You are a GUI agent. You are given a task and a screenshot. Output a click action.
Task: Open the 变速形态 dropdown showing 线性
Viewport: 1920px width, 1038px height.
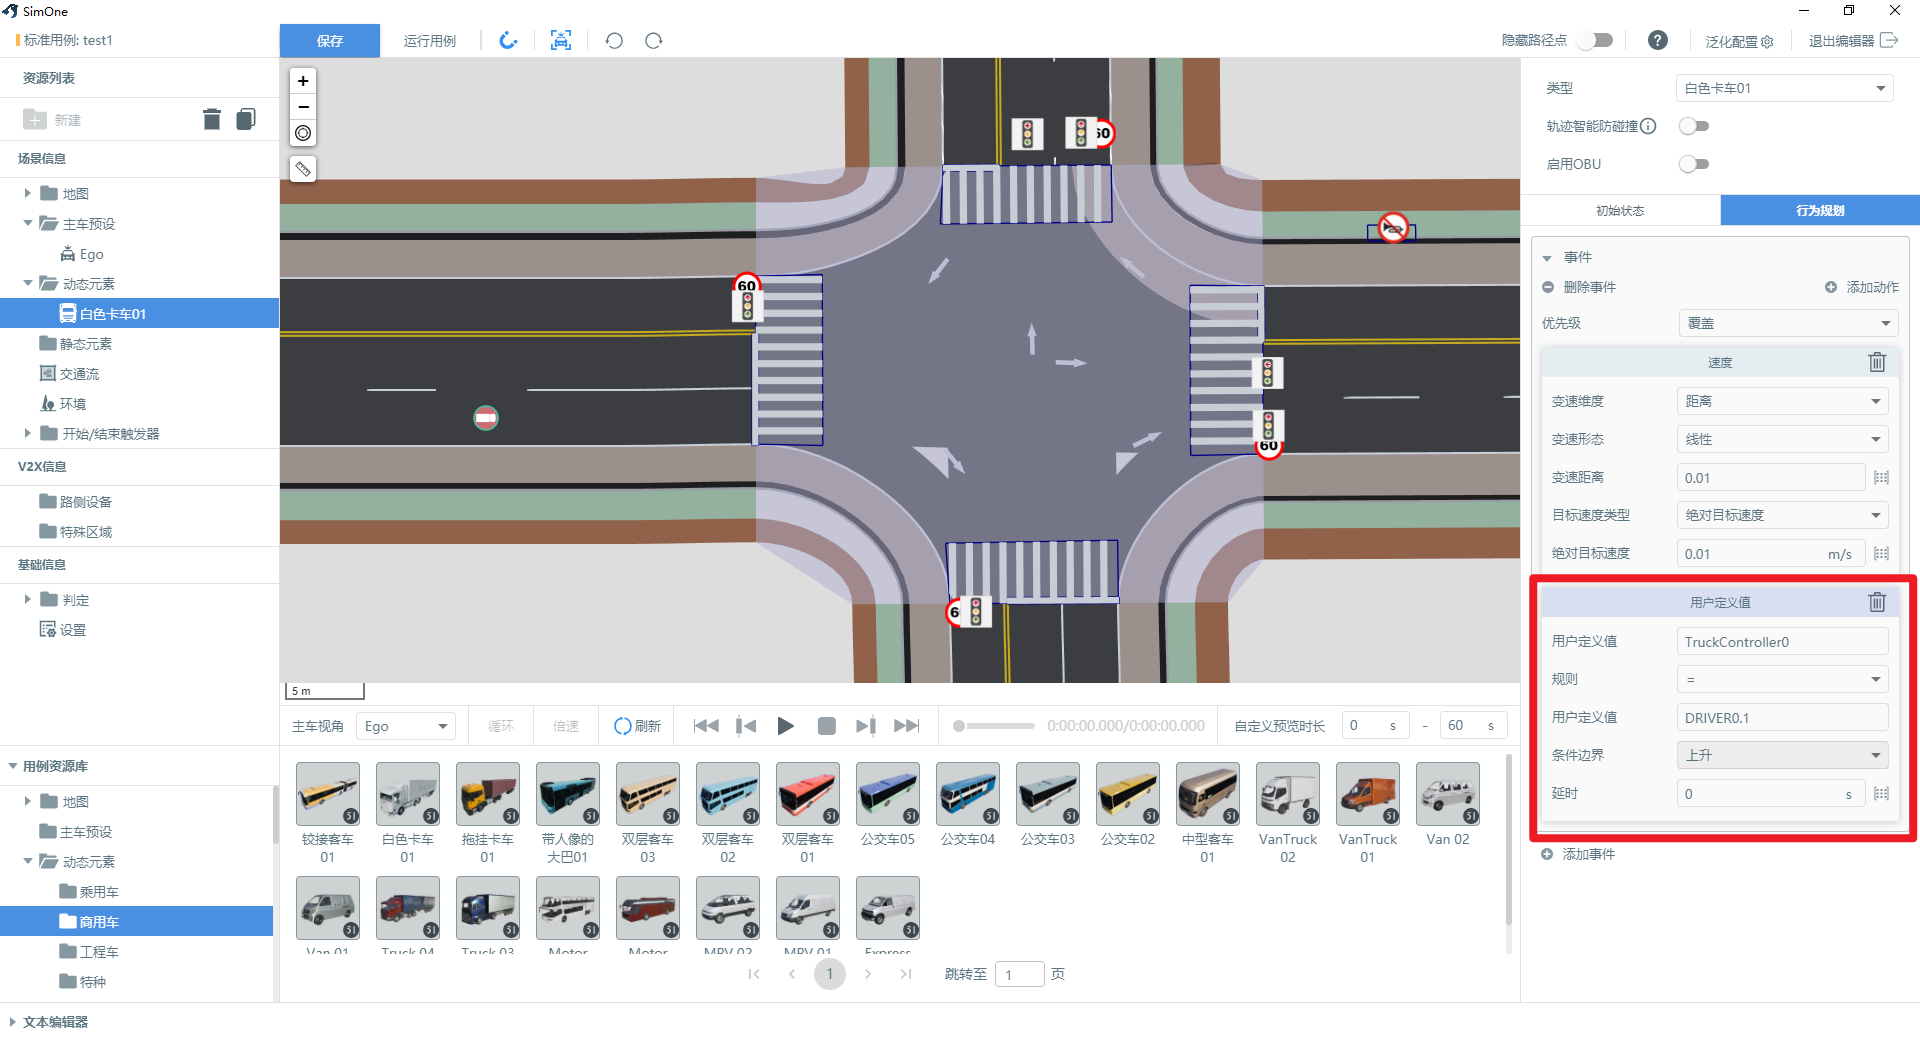[x=1782, y=439]
